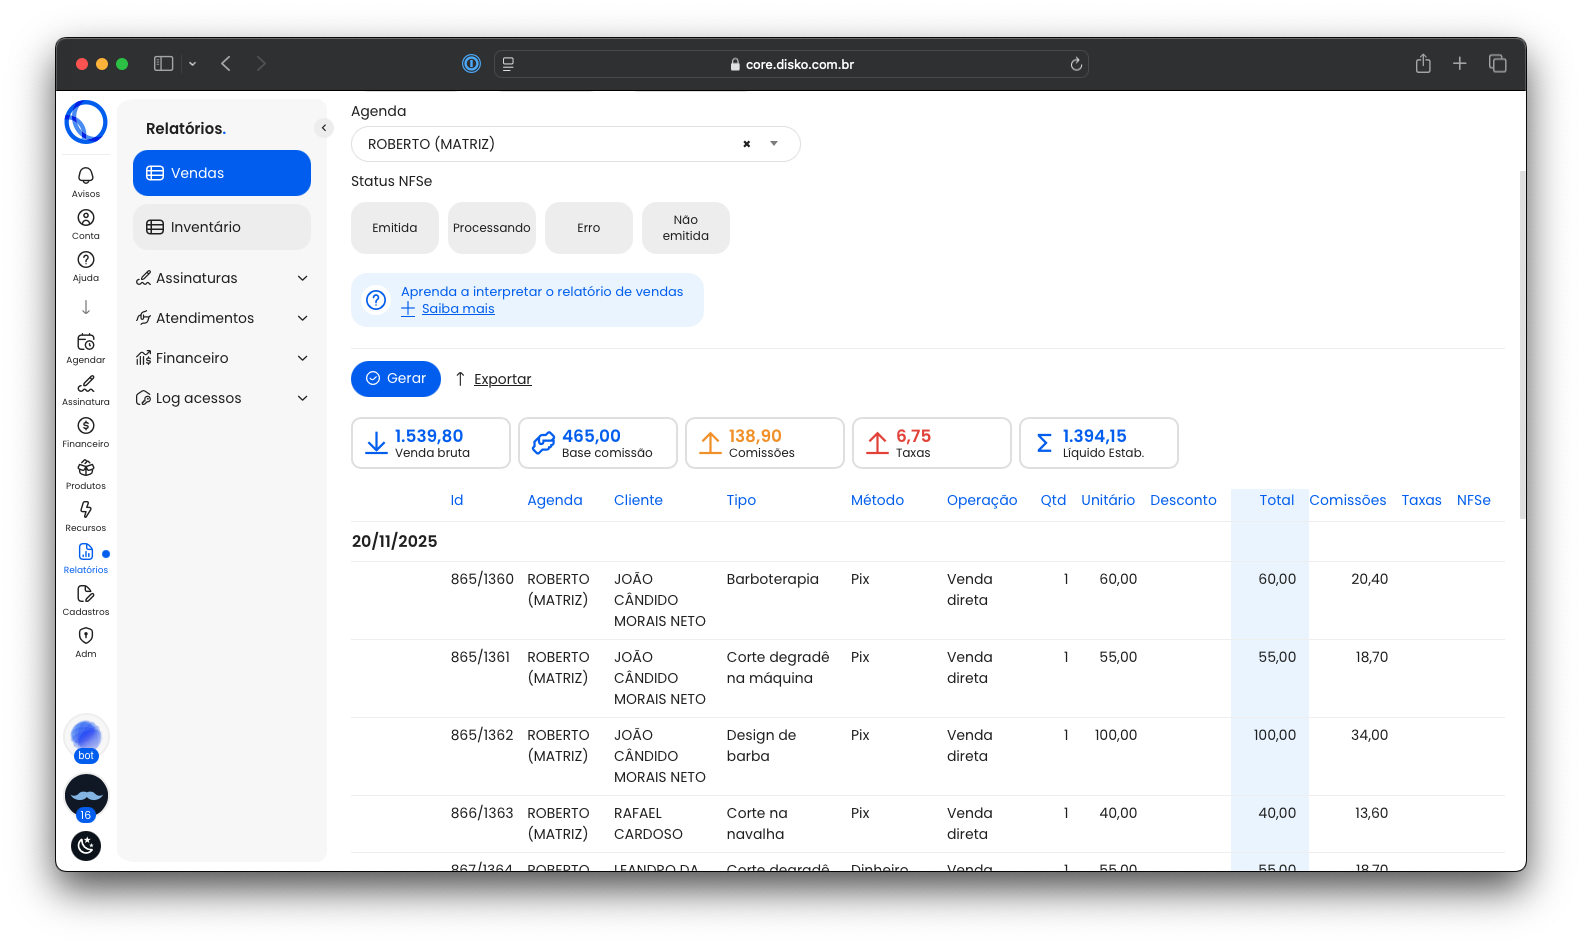Open Produtos box icon
This screenshot has height=945, width=1582.
(86, 468)
